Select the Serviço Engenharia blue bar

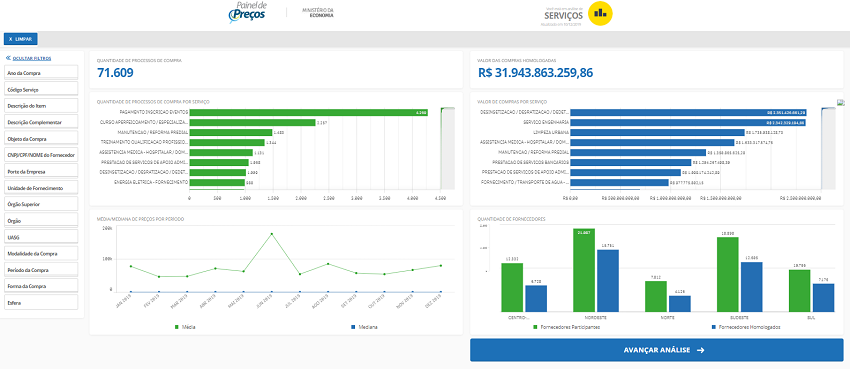coord(688,122)
